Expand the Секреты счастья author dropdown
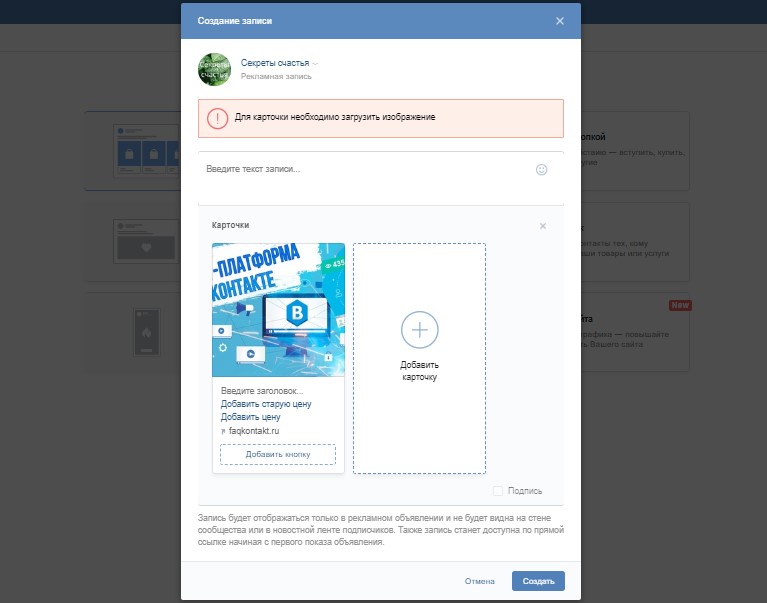This screenshot has height=603, width=767. 315,64
